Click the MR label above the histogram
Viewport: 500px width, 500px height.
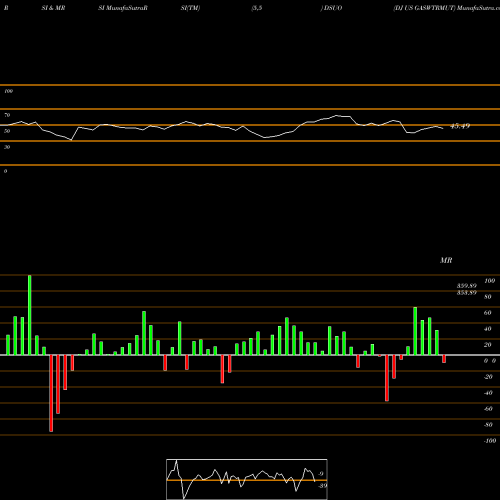pyautogui.click(x=446, y=260)
